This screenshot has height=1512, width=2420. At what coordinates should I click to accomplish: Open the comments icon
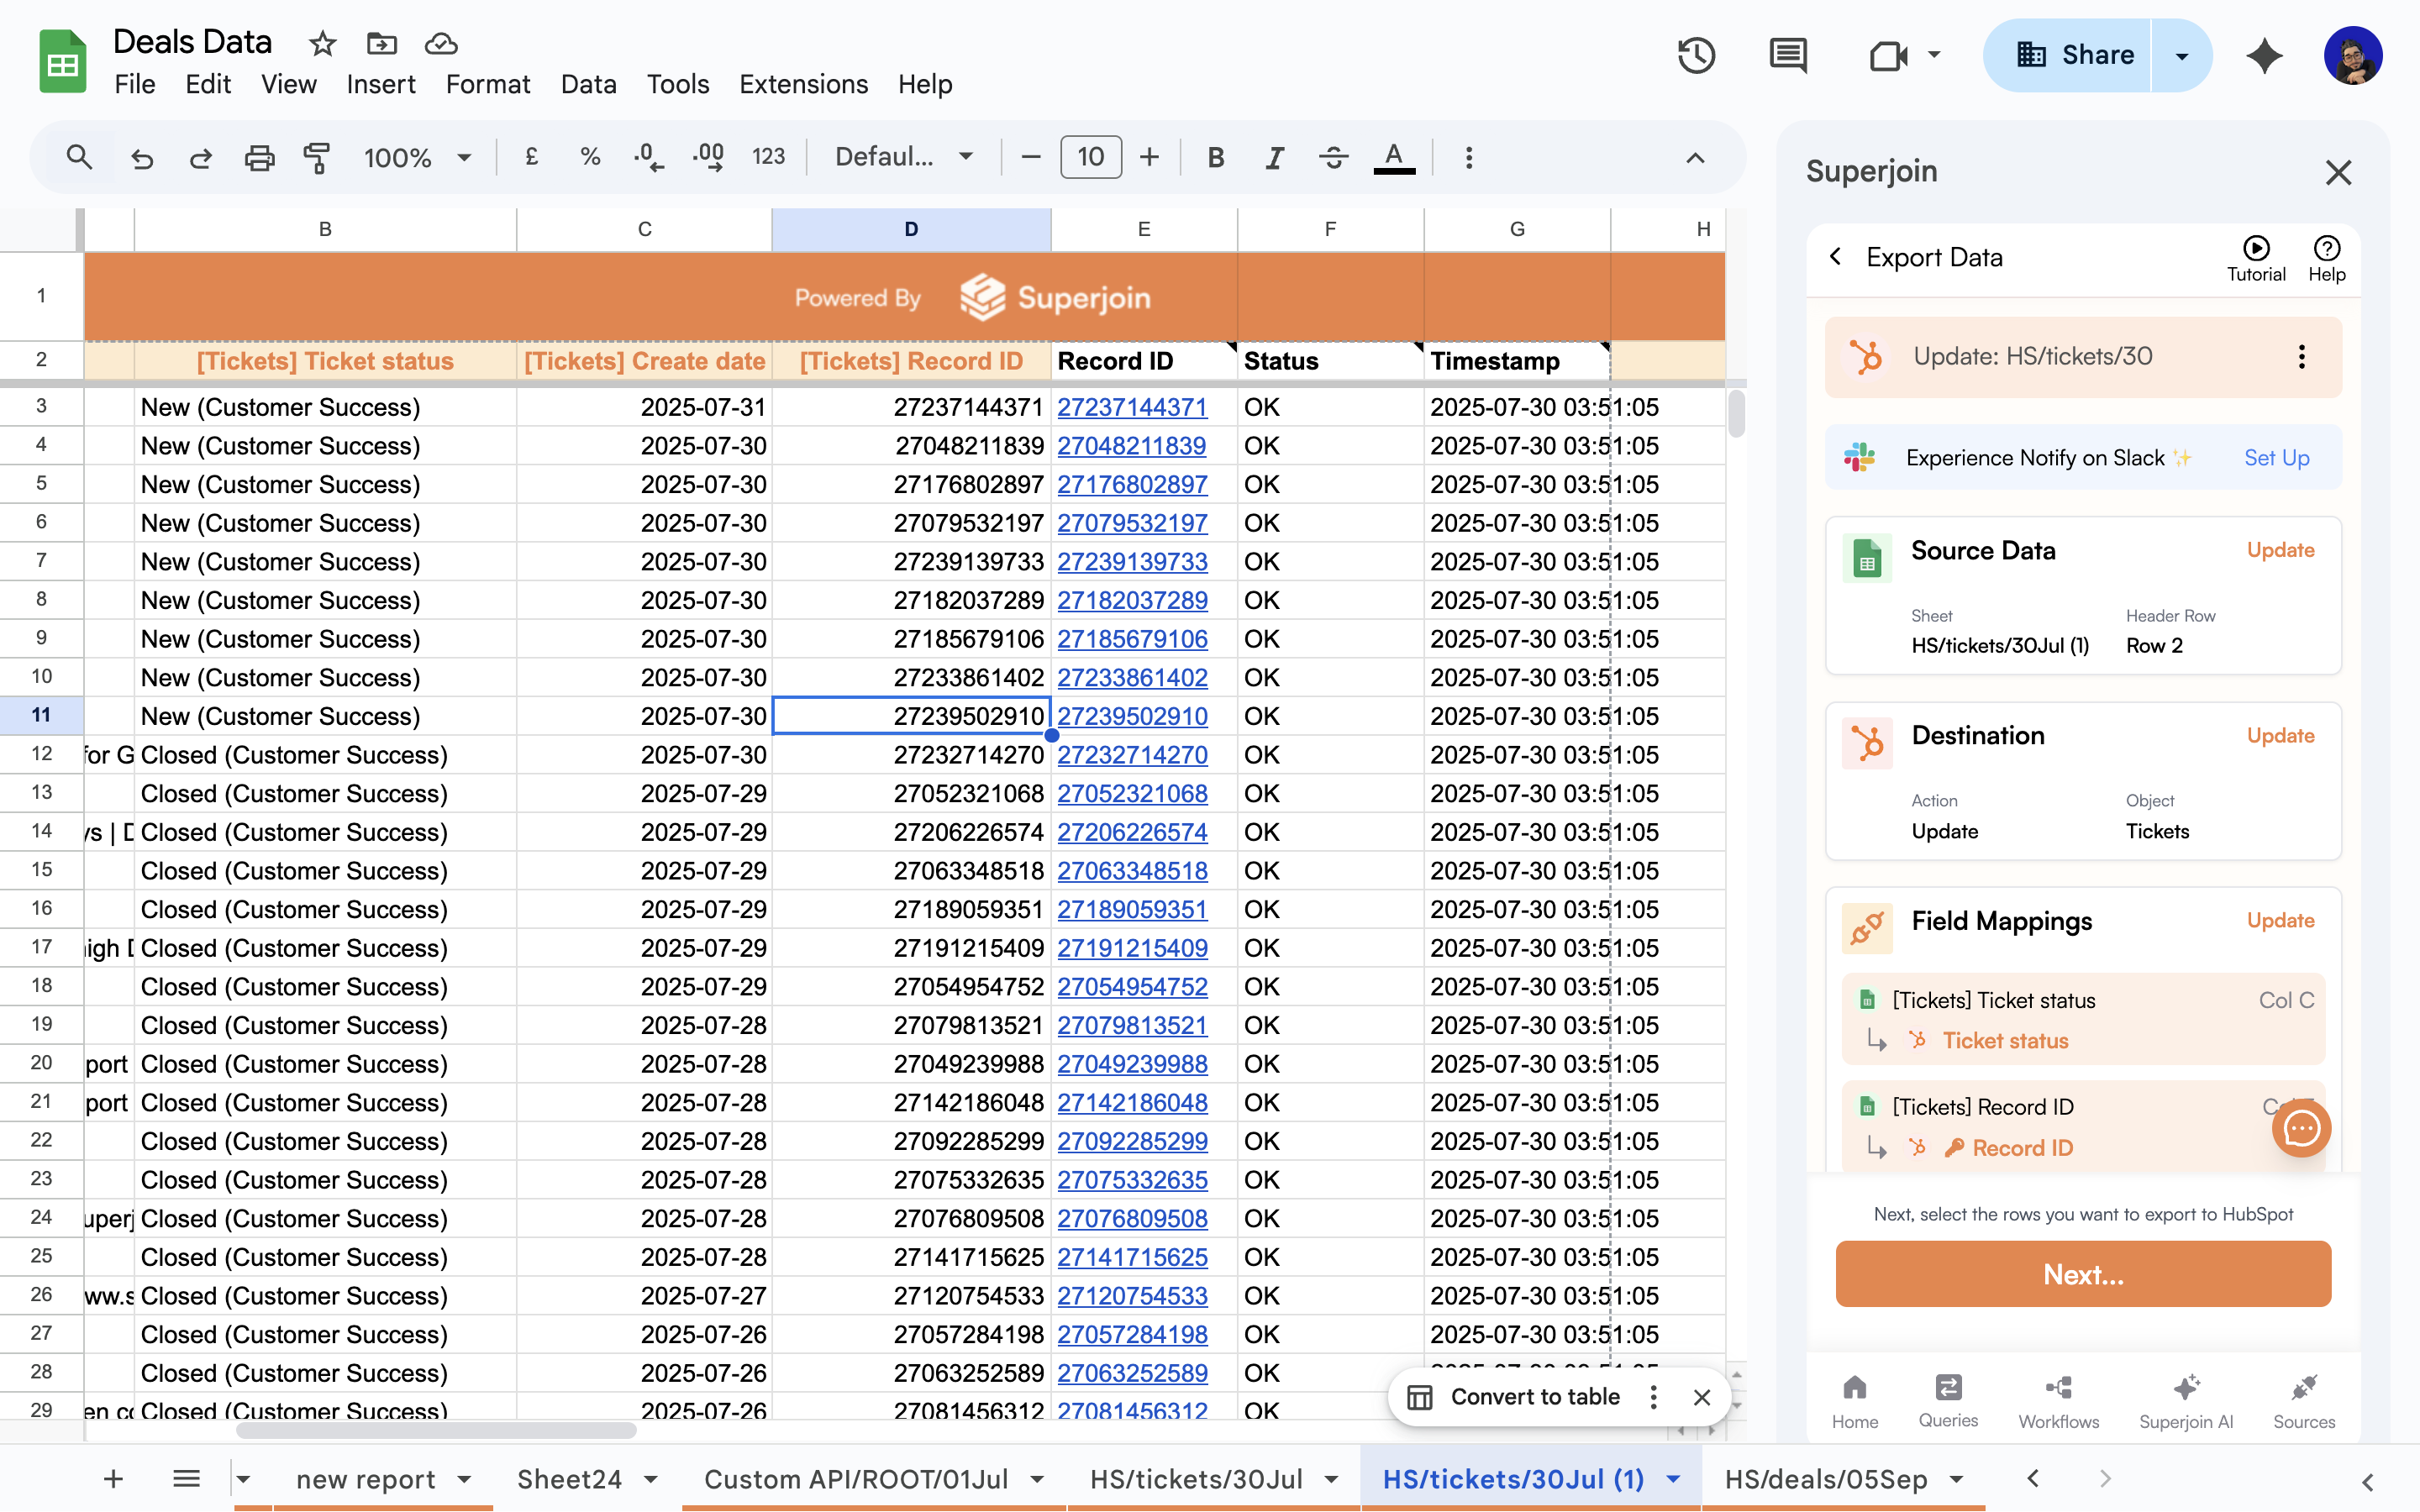1787,55
